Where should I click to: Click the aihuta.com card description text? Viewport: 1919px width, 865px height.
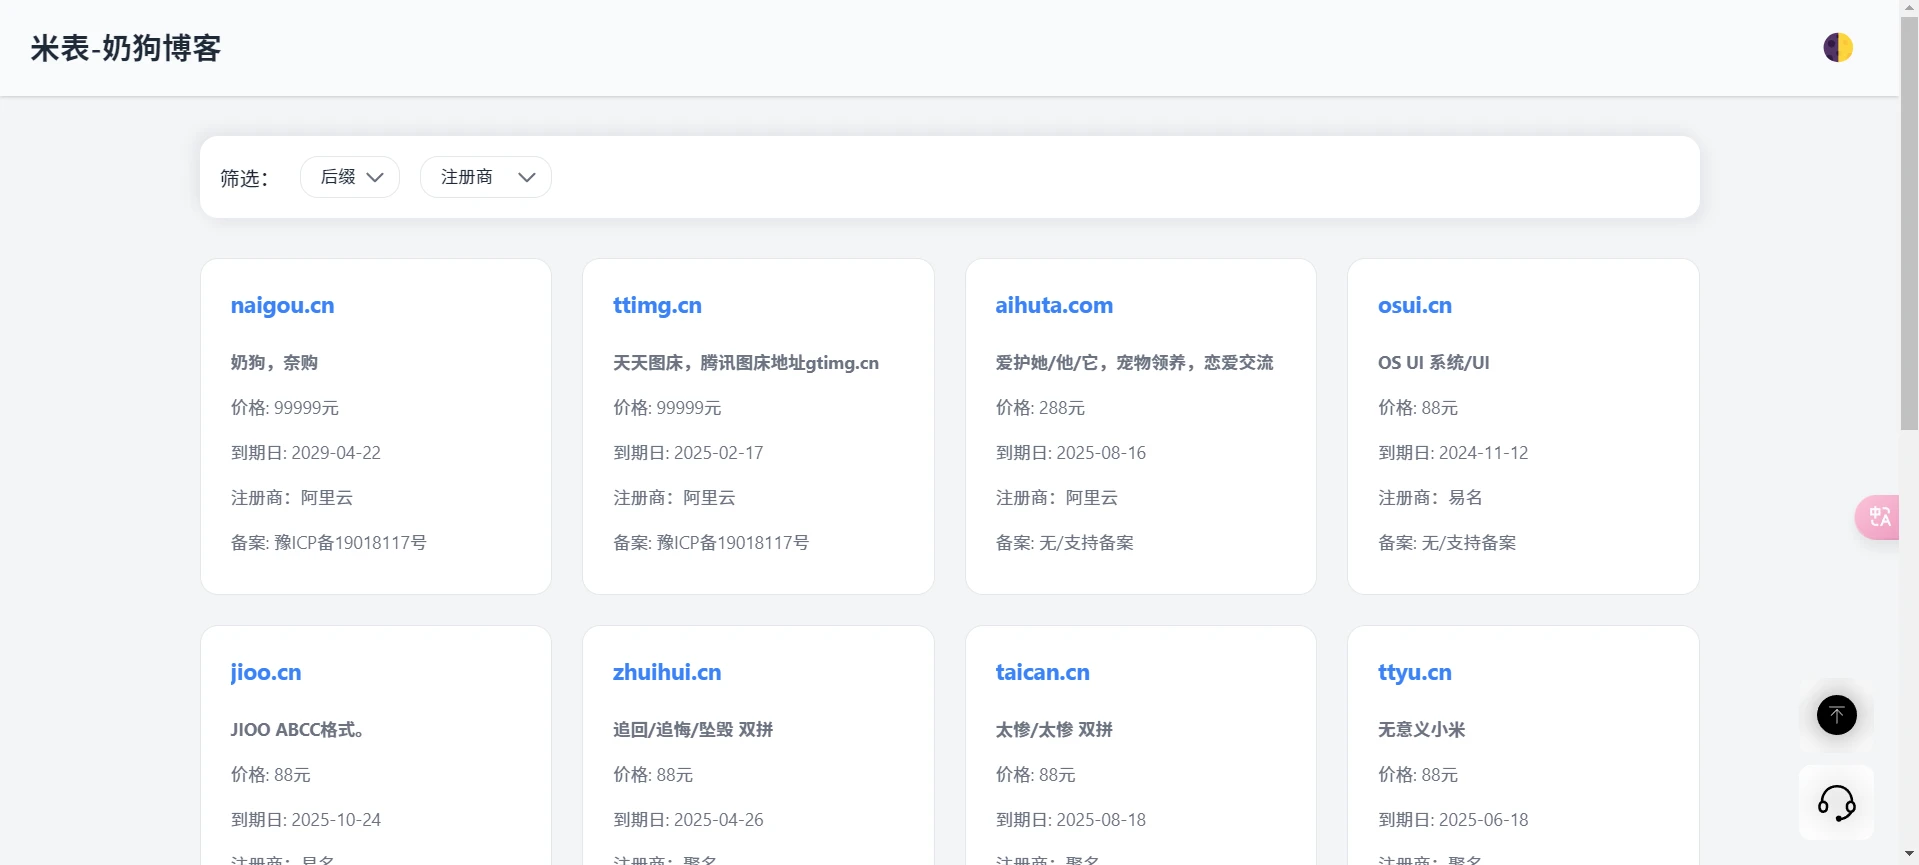point(1134,363)
